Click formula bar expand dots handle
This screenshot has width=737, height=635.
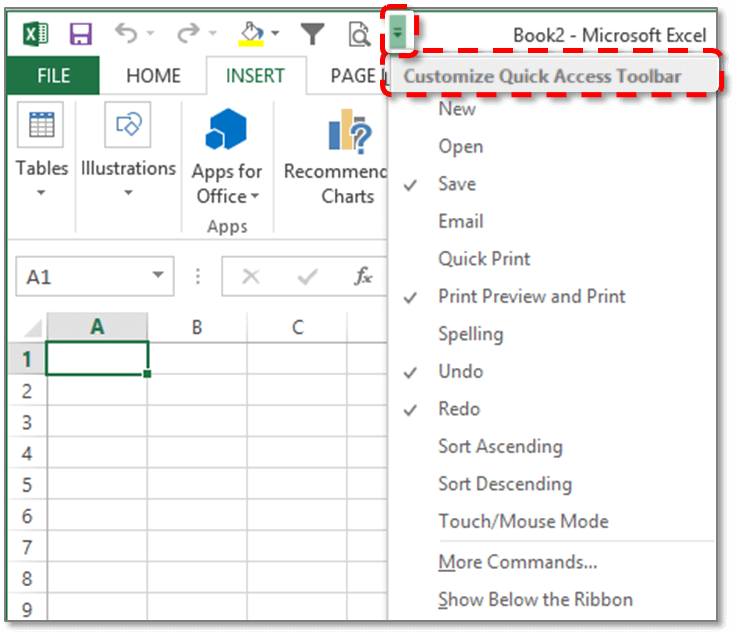click(x=198, y=276)
